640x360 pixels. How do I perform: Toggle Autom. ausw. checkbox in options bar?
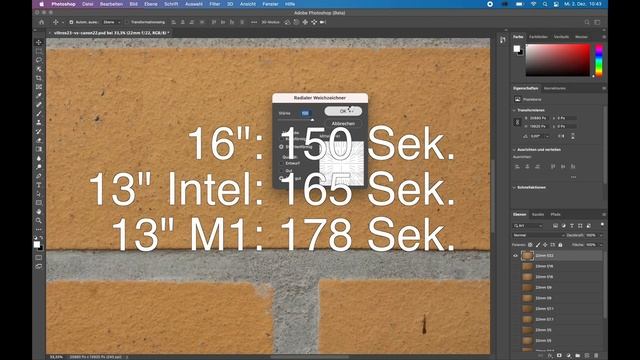pos(71,22)
